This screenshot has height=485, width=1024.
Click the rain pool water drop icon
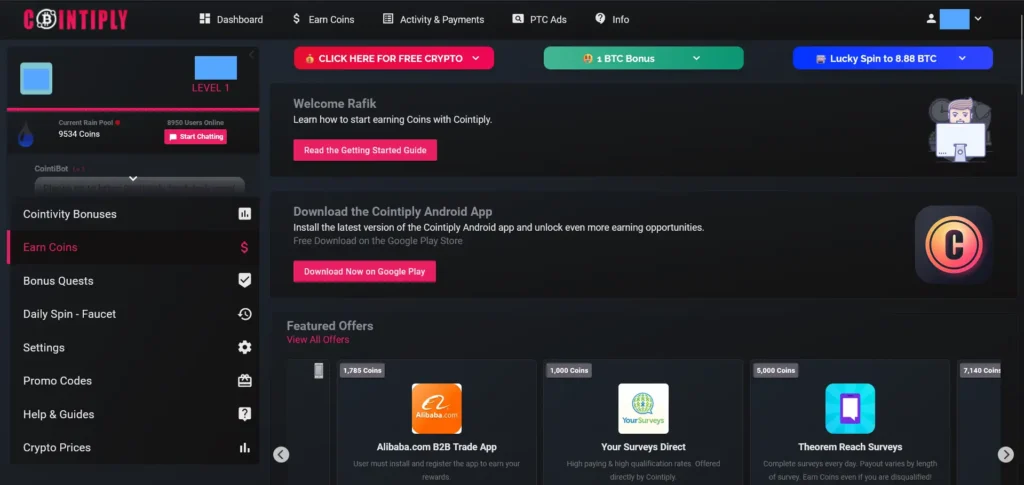[x=25, y=134]
